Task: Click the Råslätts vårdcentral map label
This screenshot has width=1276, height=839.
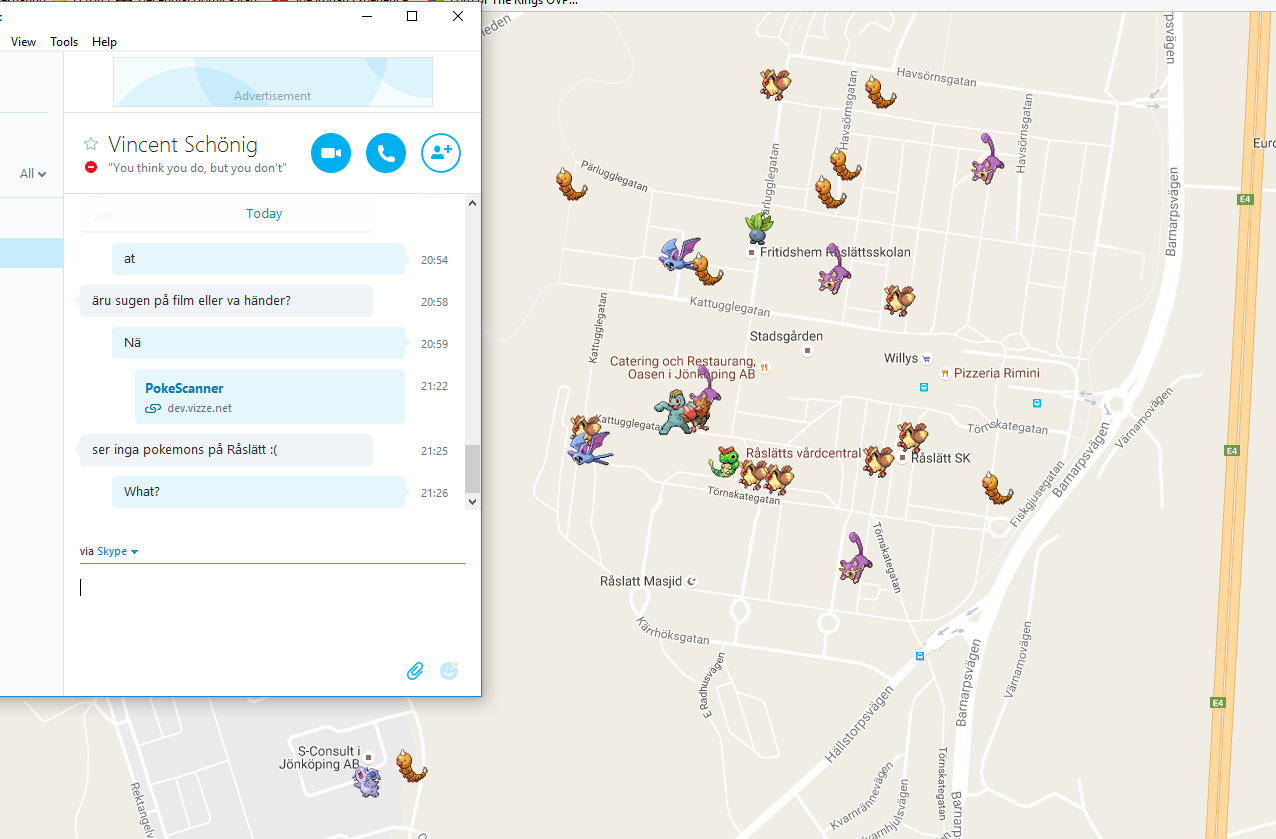Action: [803, 453]
